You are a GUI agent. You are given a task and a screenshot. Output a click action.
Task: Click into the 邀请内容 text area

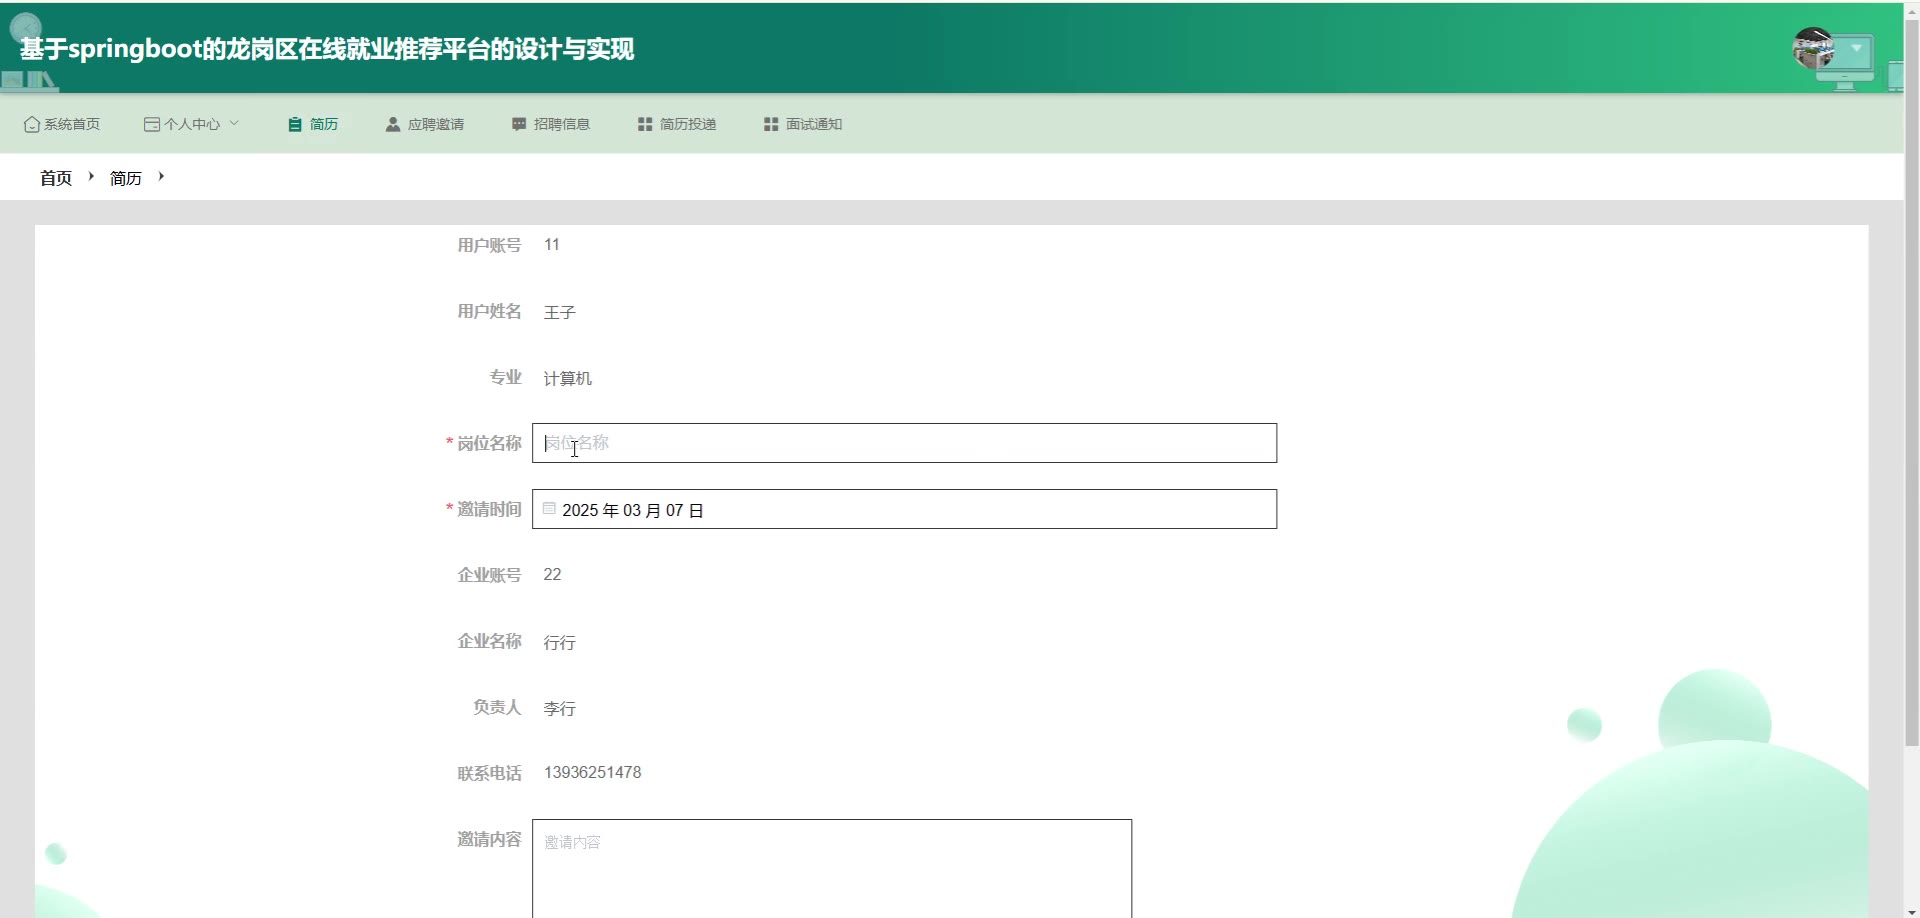tap(832, 868)
